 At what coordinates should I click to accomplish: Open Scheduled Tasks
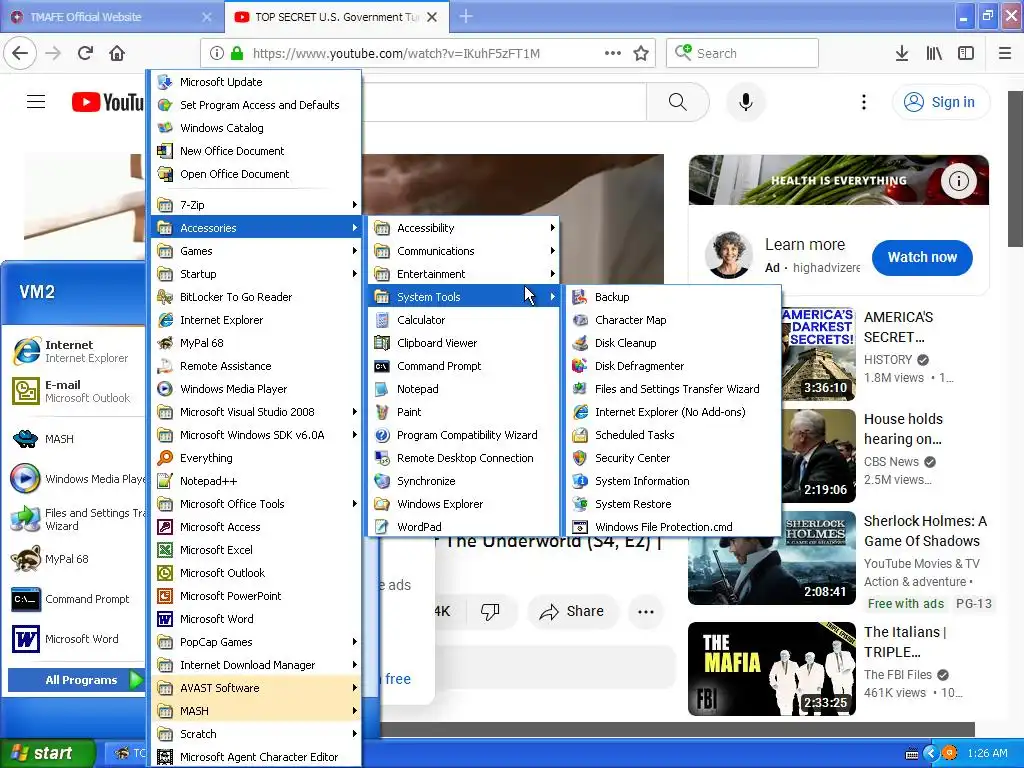click(x=673, y=435)
